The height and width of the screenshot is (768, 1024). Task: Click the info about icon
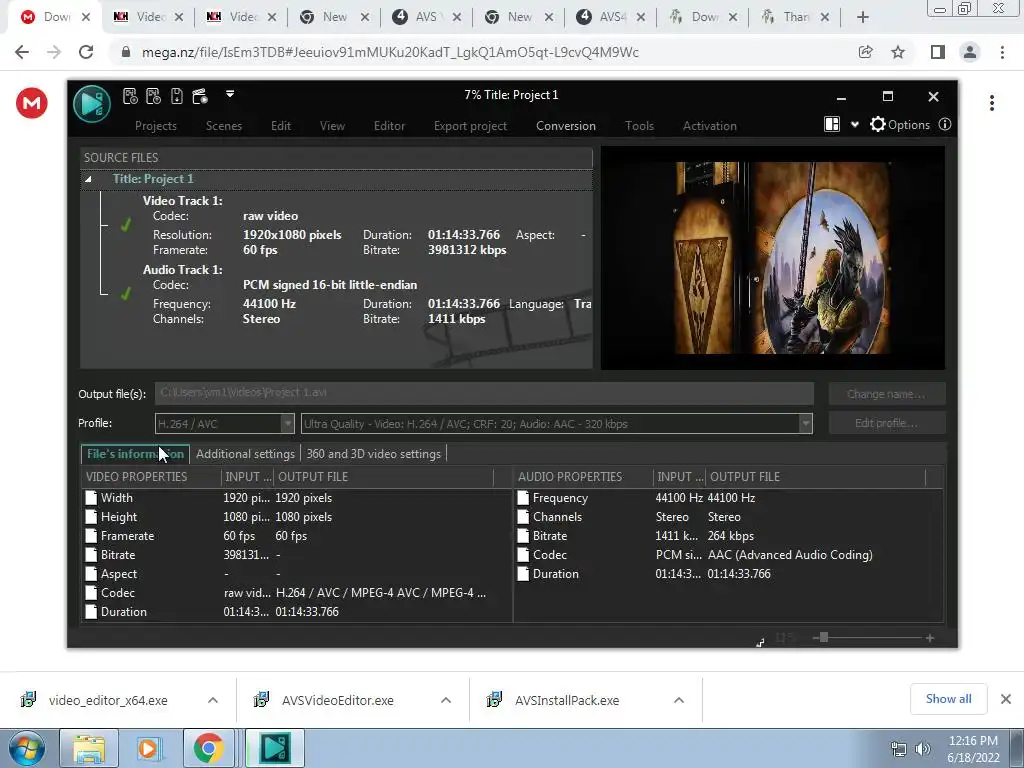(x=944, y=124)
